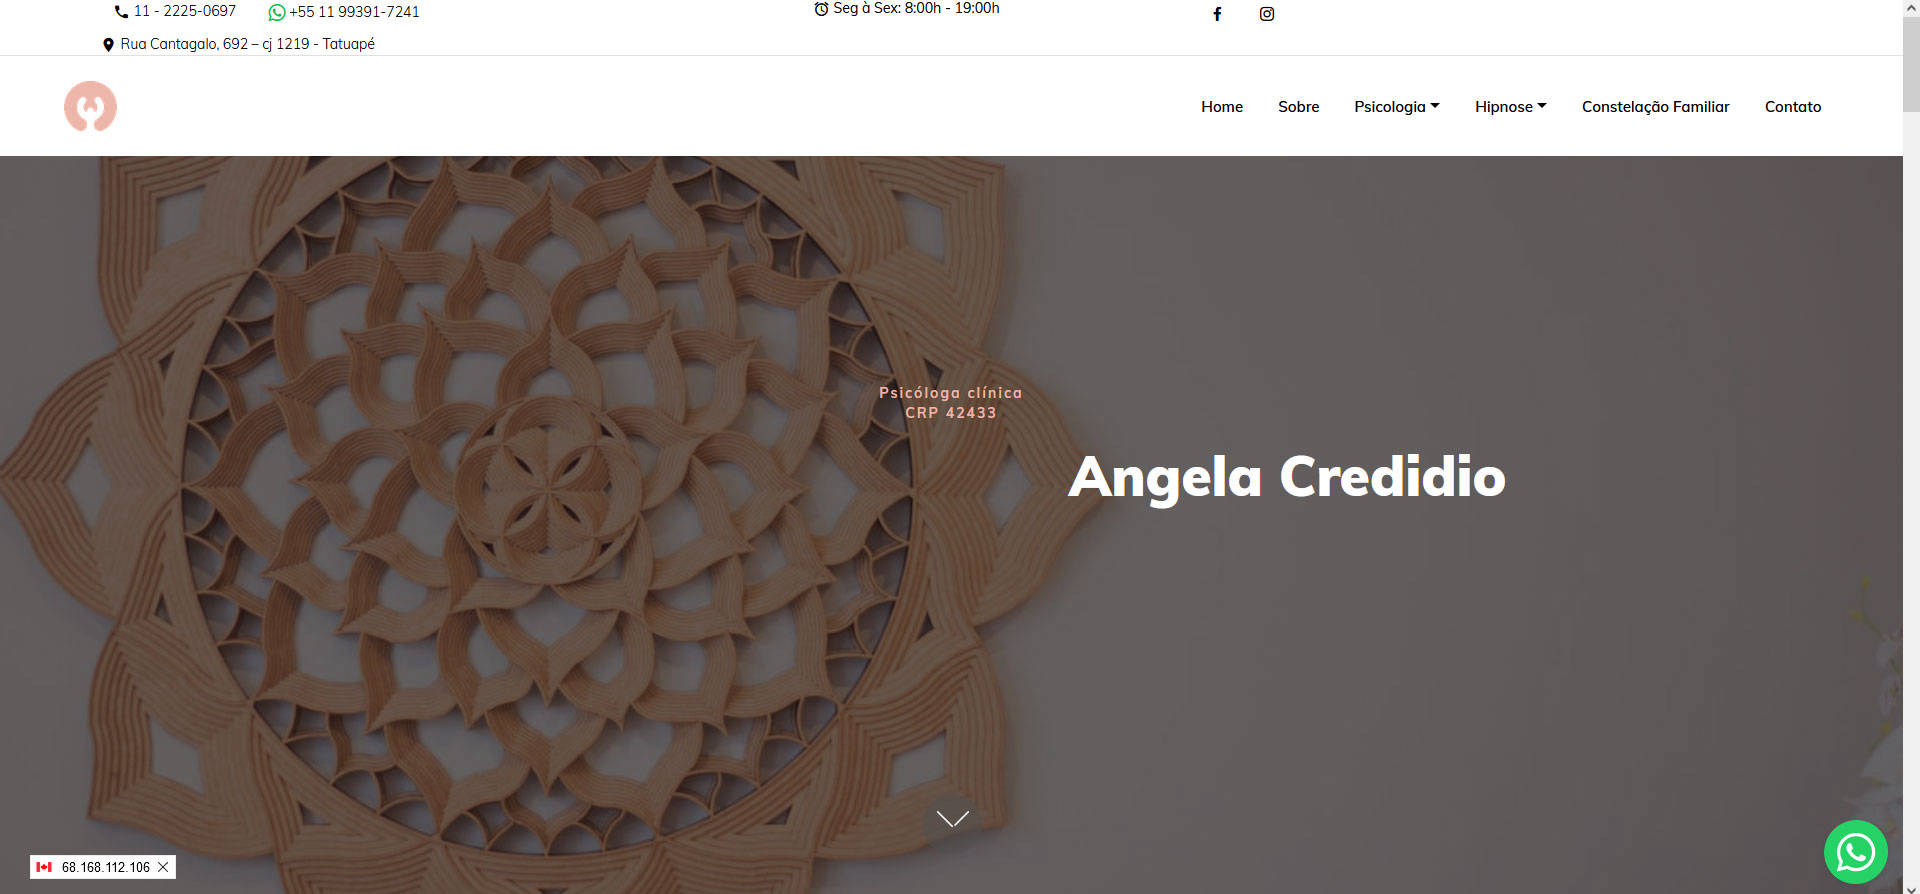Open the +55 11 99391-7241 WhatsApp link
The height and width of the screenshot is (894, 1920).
(x=354, y=12)
